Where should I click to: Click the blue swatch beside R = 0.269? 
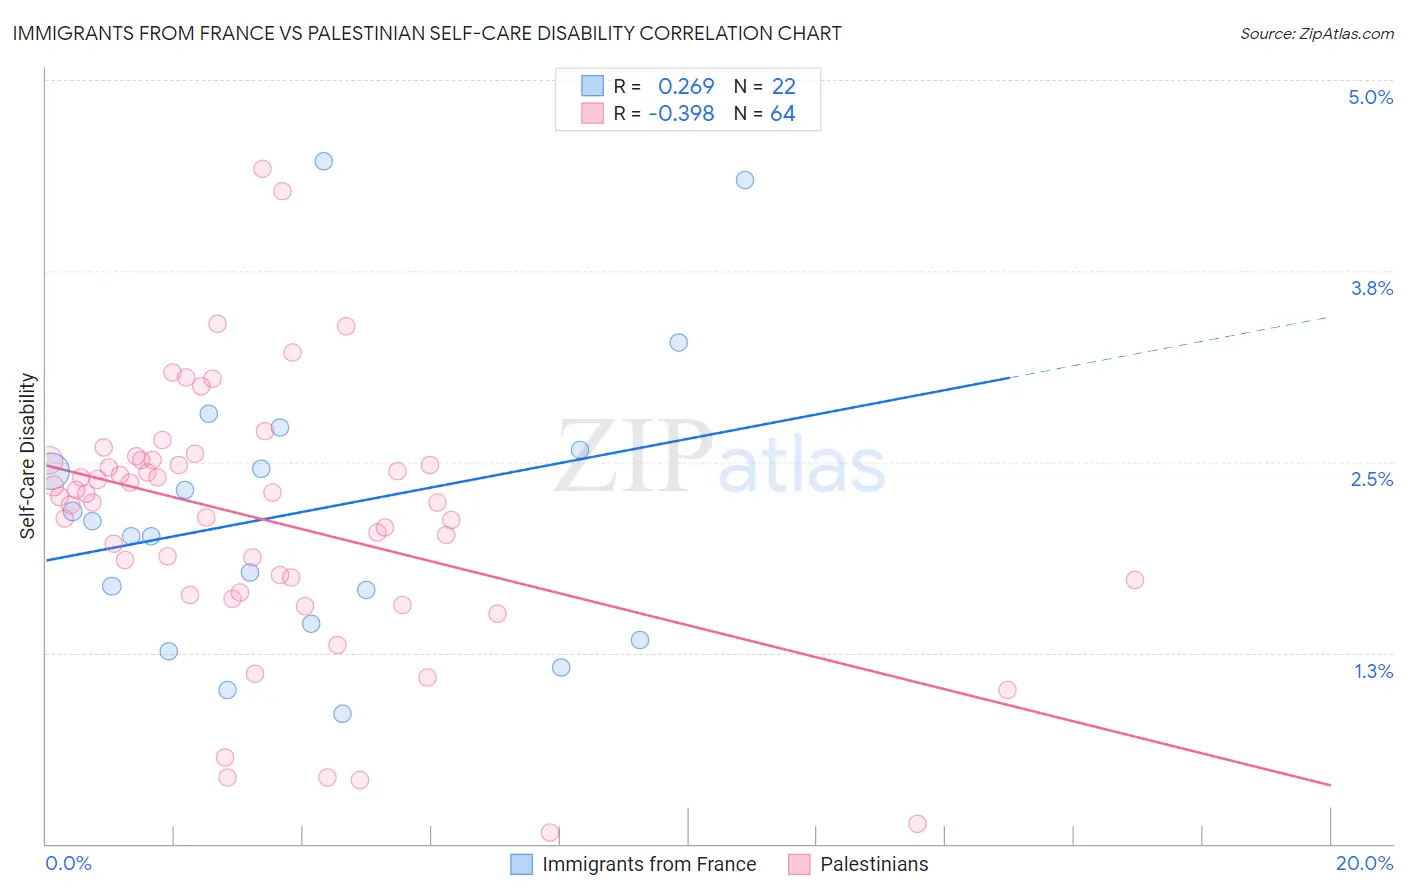(593, 86)
